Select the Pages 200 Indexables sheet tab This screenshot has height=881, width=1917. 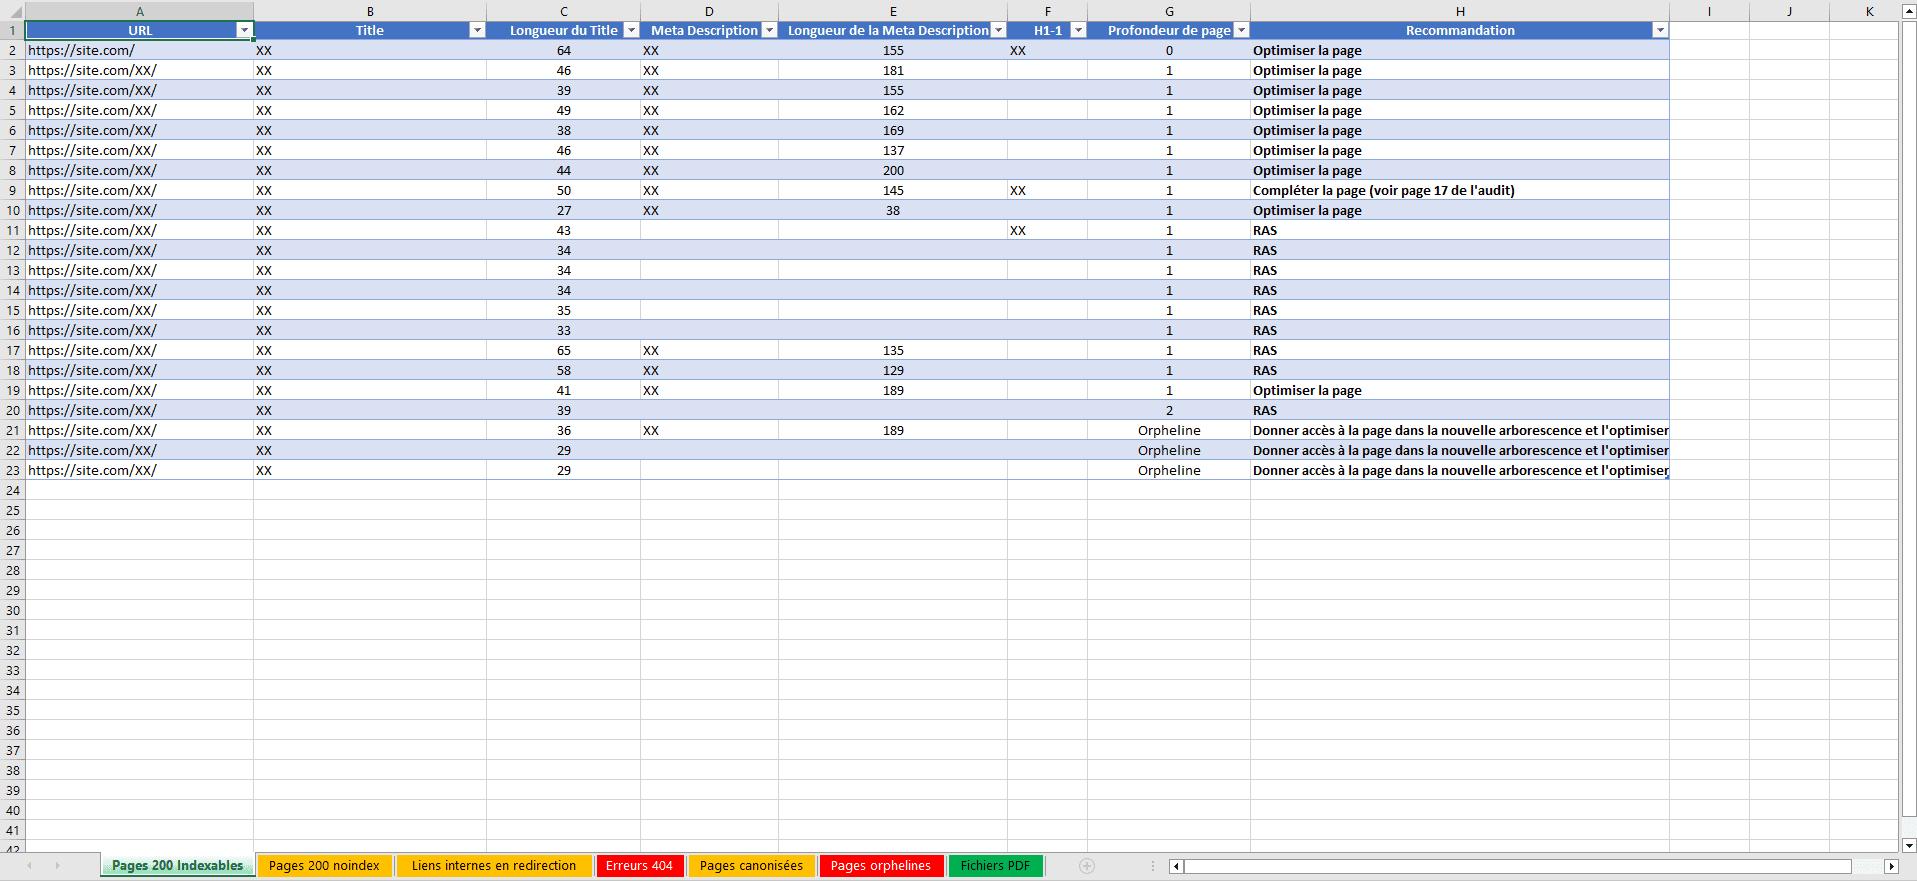tap(177, 866)
